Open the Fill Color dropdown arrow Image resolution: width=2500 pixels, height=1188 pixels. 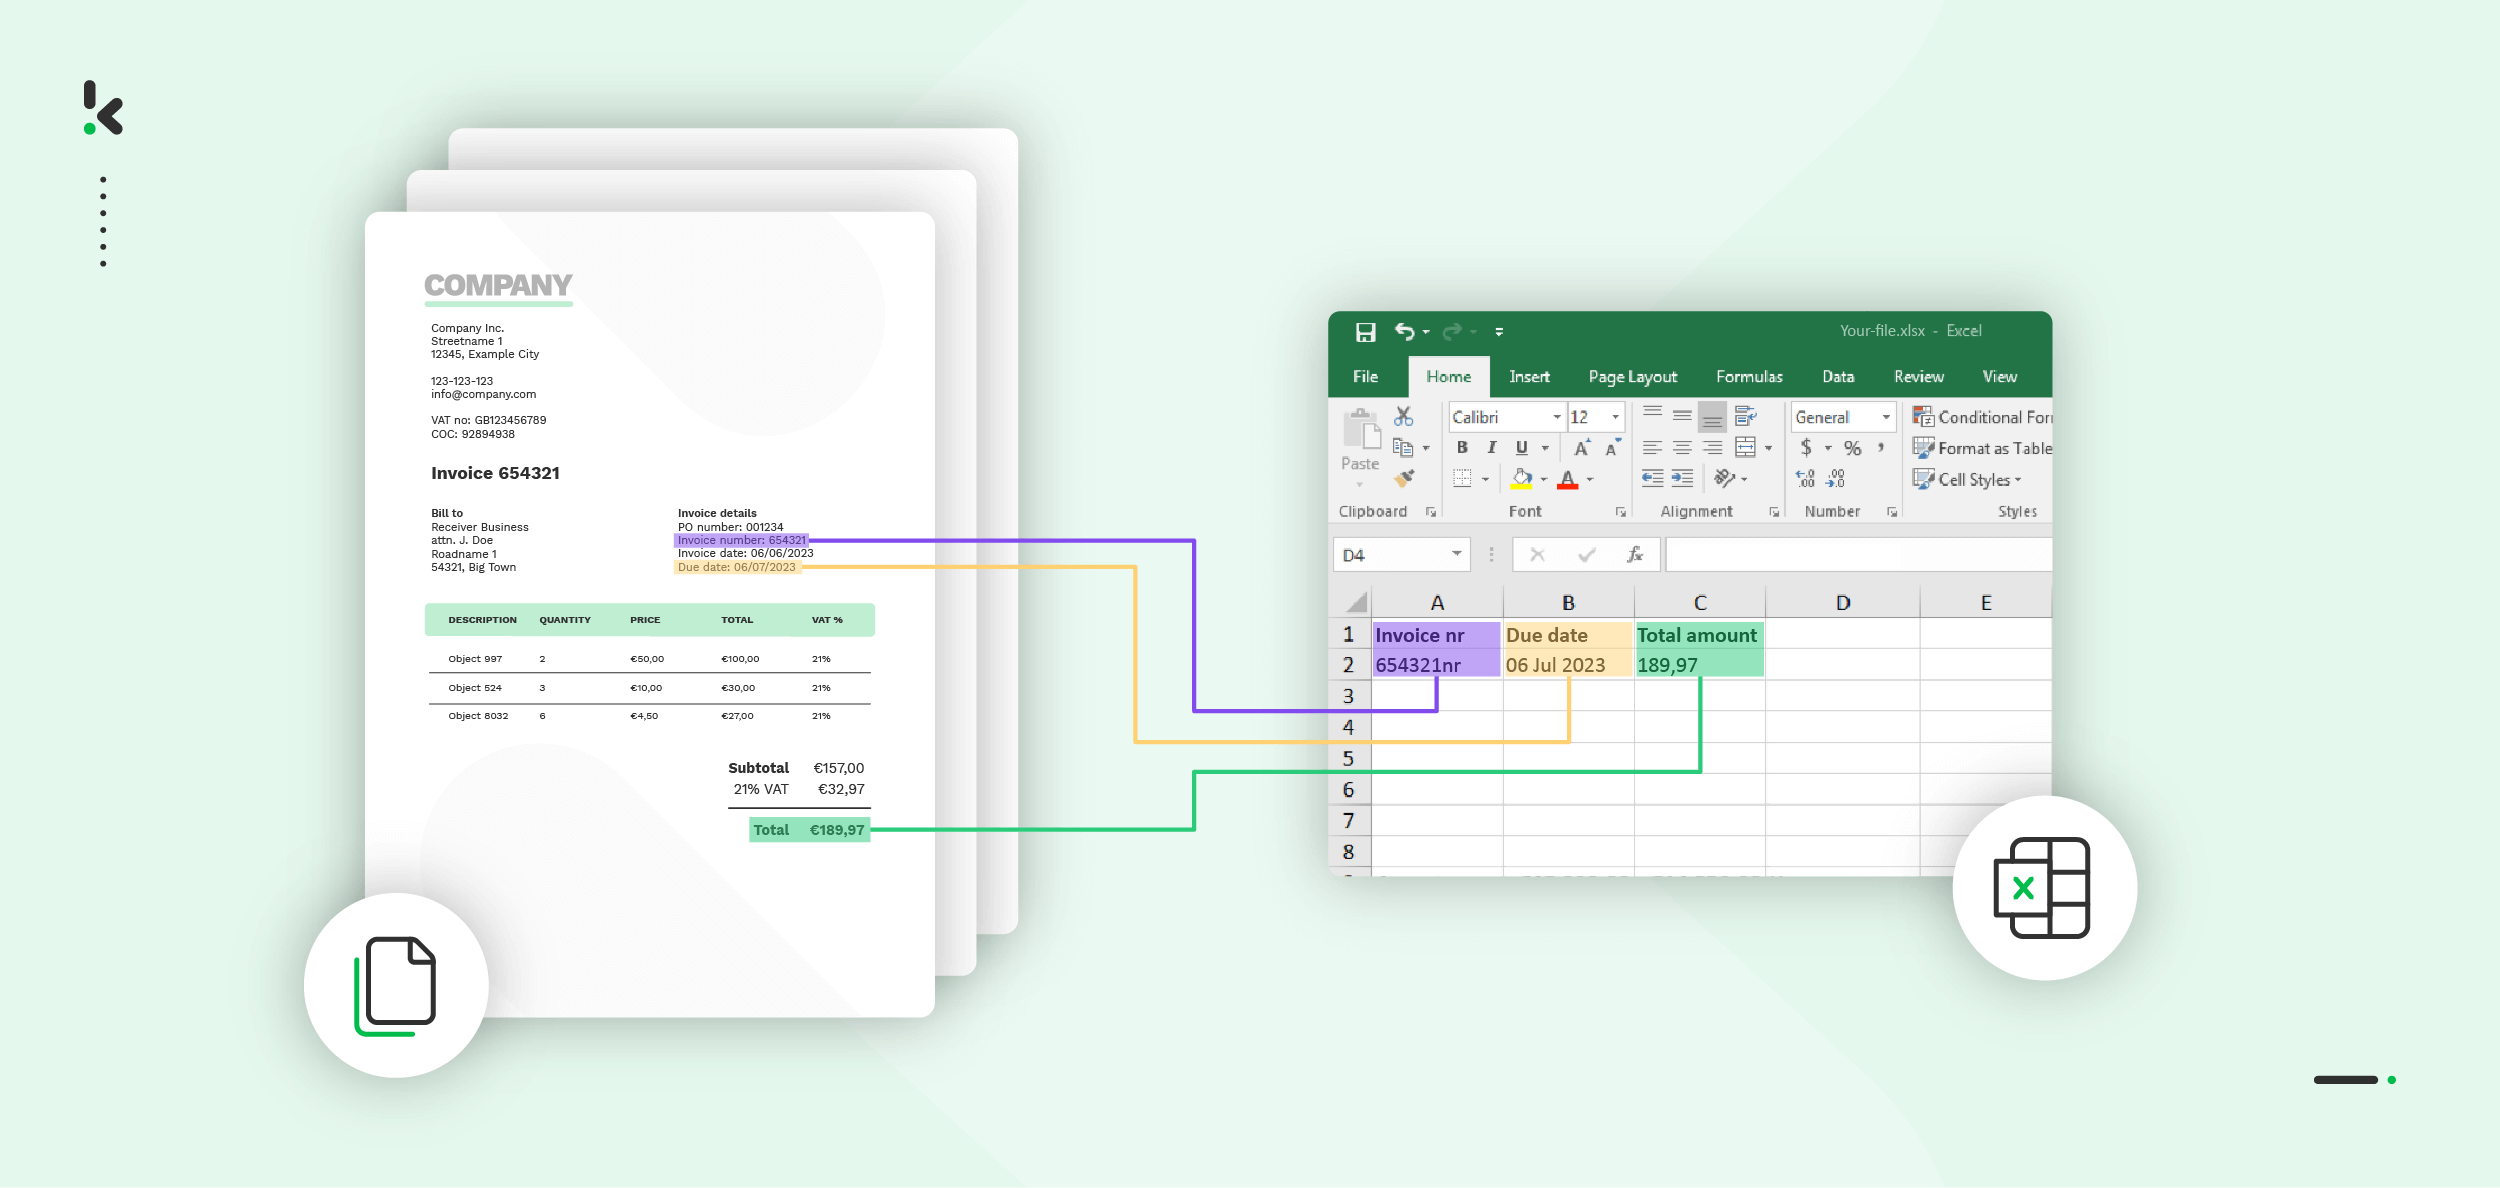click(x=1543, y=479)
